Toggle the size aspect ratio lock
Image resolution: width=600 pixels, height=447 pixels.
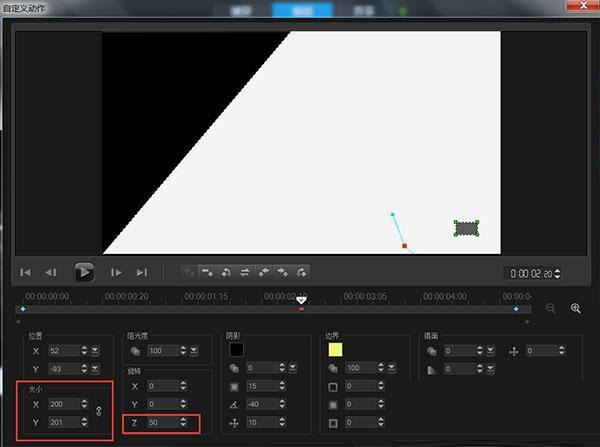(99, 411)
